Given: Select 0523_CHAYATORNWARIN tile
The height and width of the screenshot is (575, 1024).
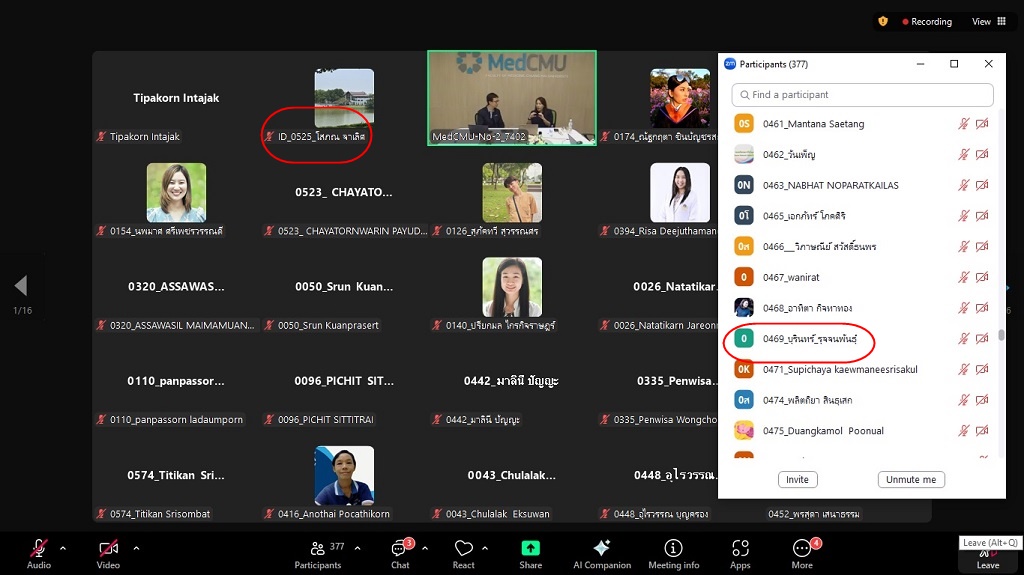Looking at the screenshot, I should coord(344,192).
